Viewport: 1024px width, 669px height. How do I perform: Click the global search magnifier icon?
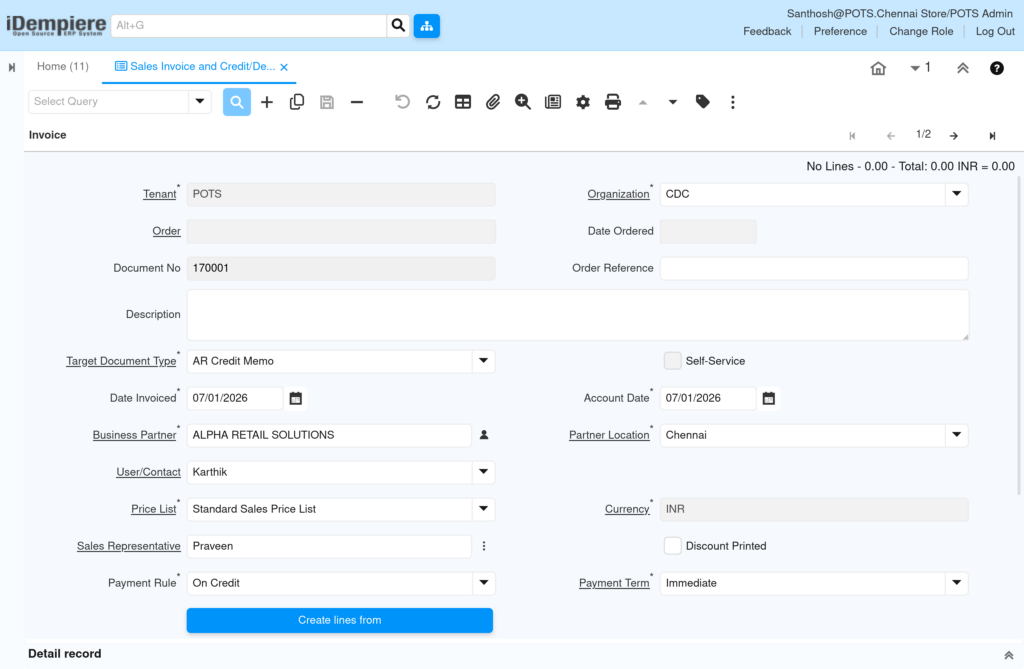[398, 25]
